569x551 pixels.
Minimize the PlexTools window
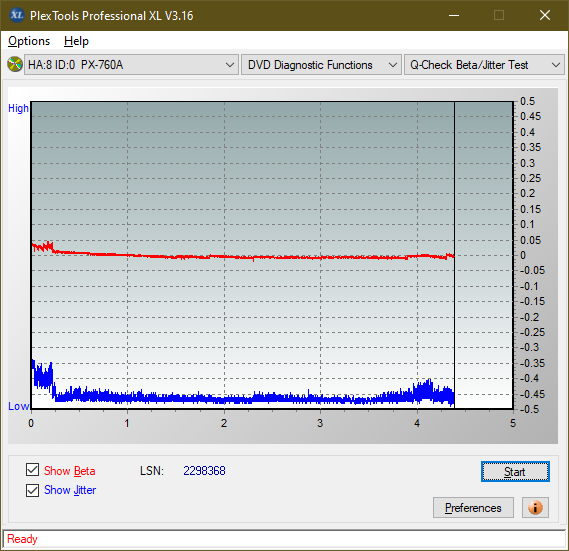tap(454, 15)
